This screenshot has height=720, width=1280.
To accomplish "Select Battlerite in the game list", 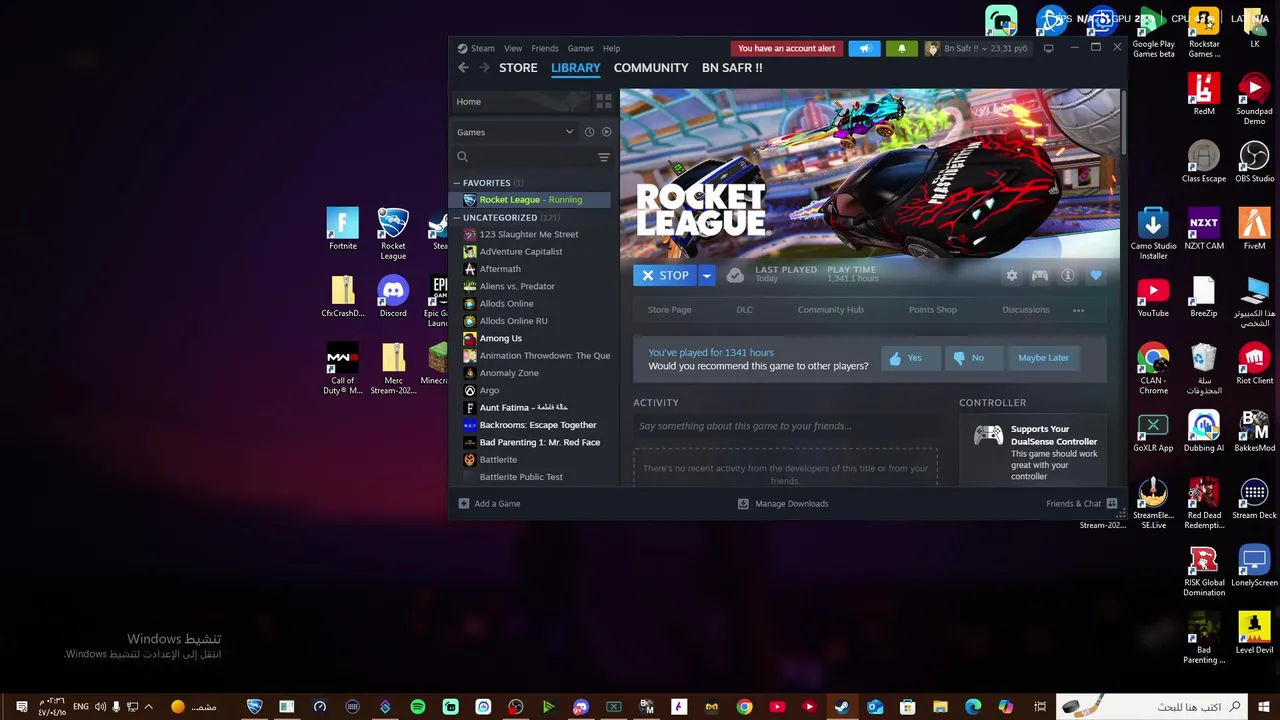I will (498, 460).
